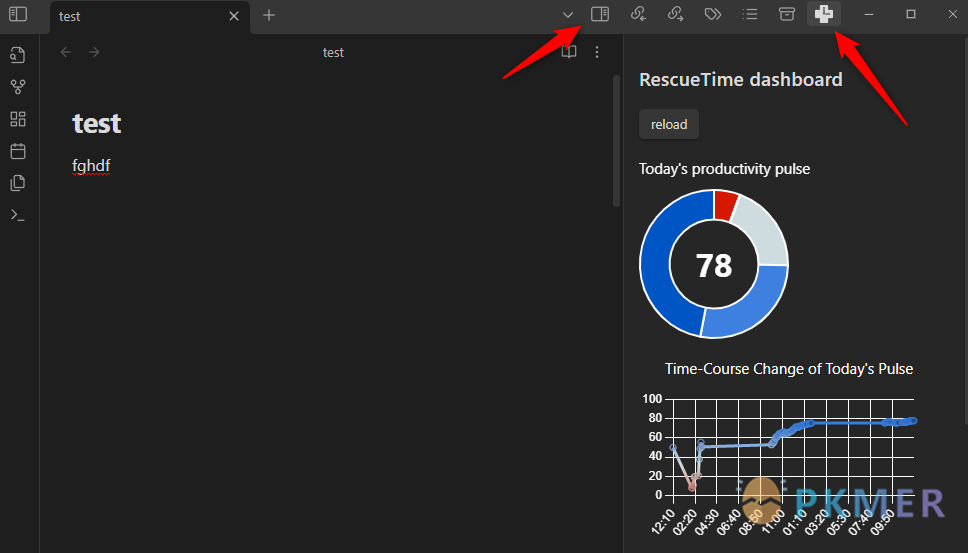Screen dimensions: 968x553
Task: Open the note's more options menu
Action: tap(597, 52)
